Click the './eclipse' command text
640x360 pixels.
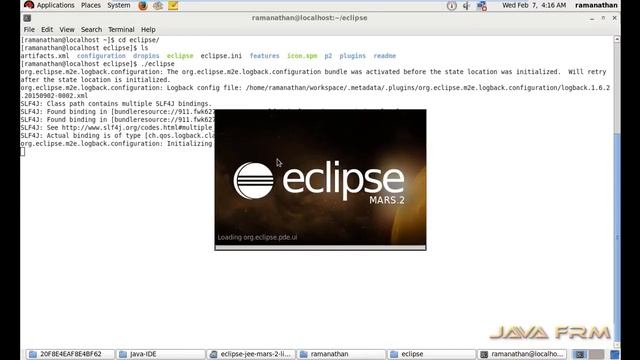[x=158, y=64]
